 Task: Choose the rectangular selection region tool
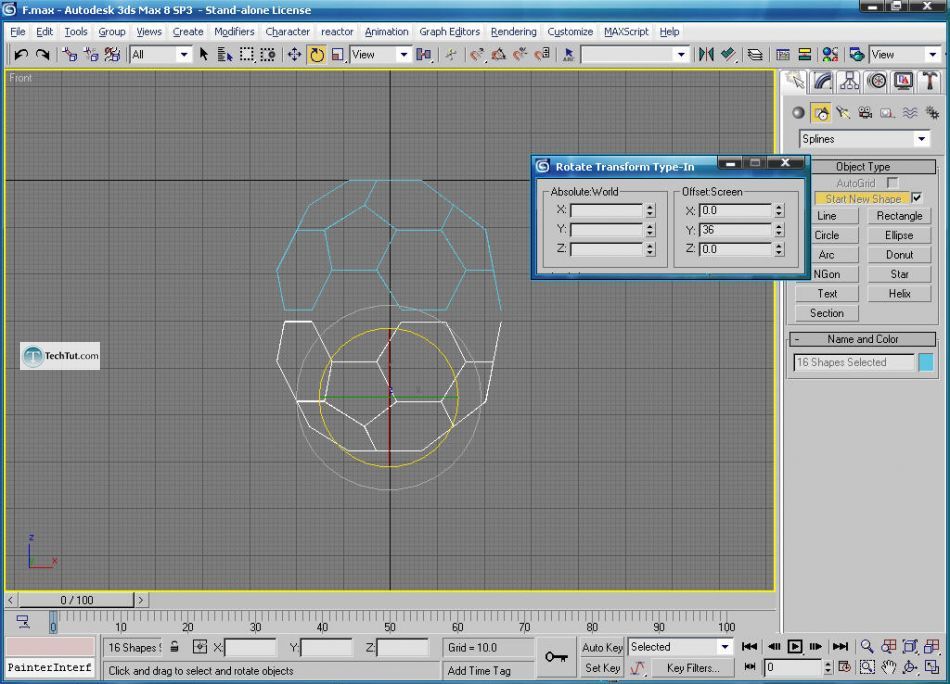coord(247,55)
